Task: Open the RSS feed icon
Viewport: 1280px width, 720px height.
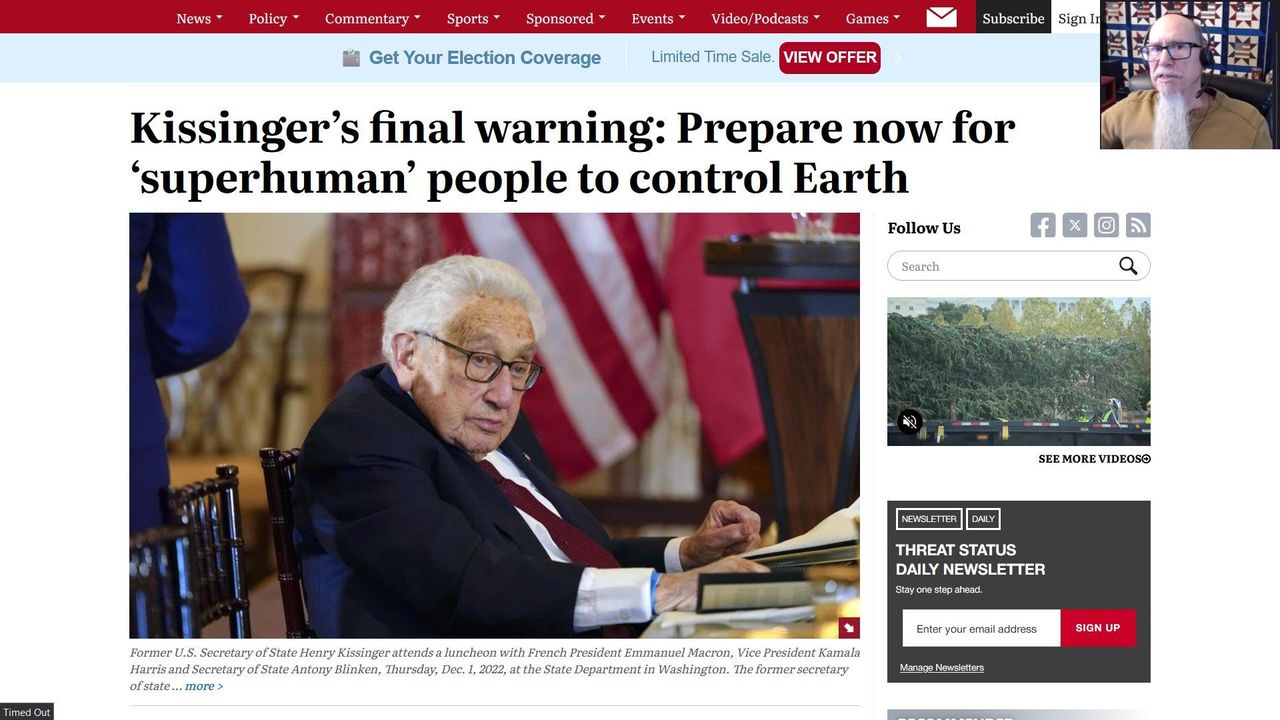Action: tap(1138, 226)
